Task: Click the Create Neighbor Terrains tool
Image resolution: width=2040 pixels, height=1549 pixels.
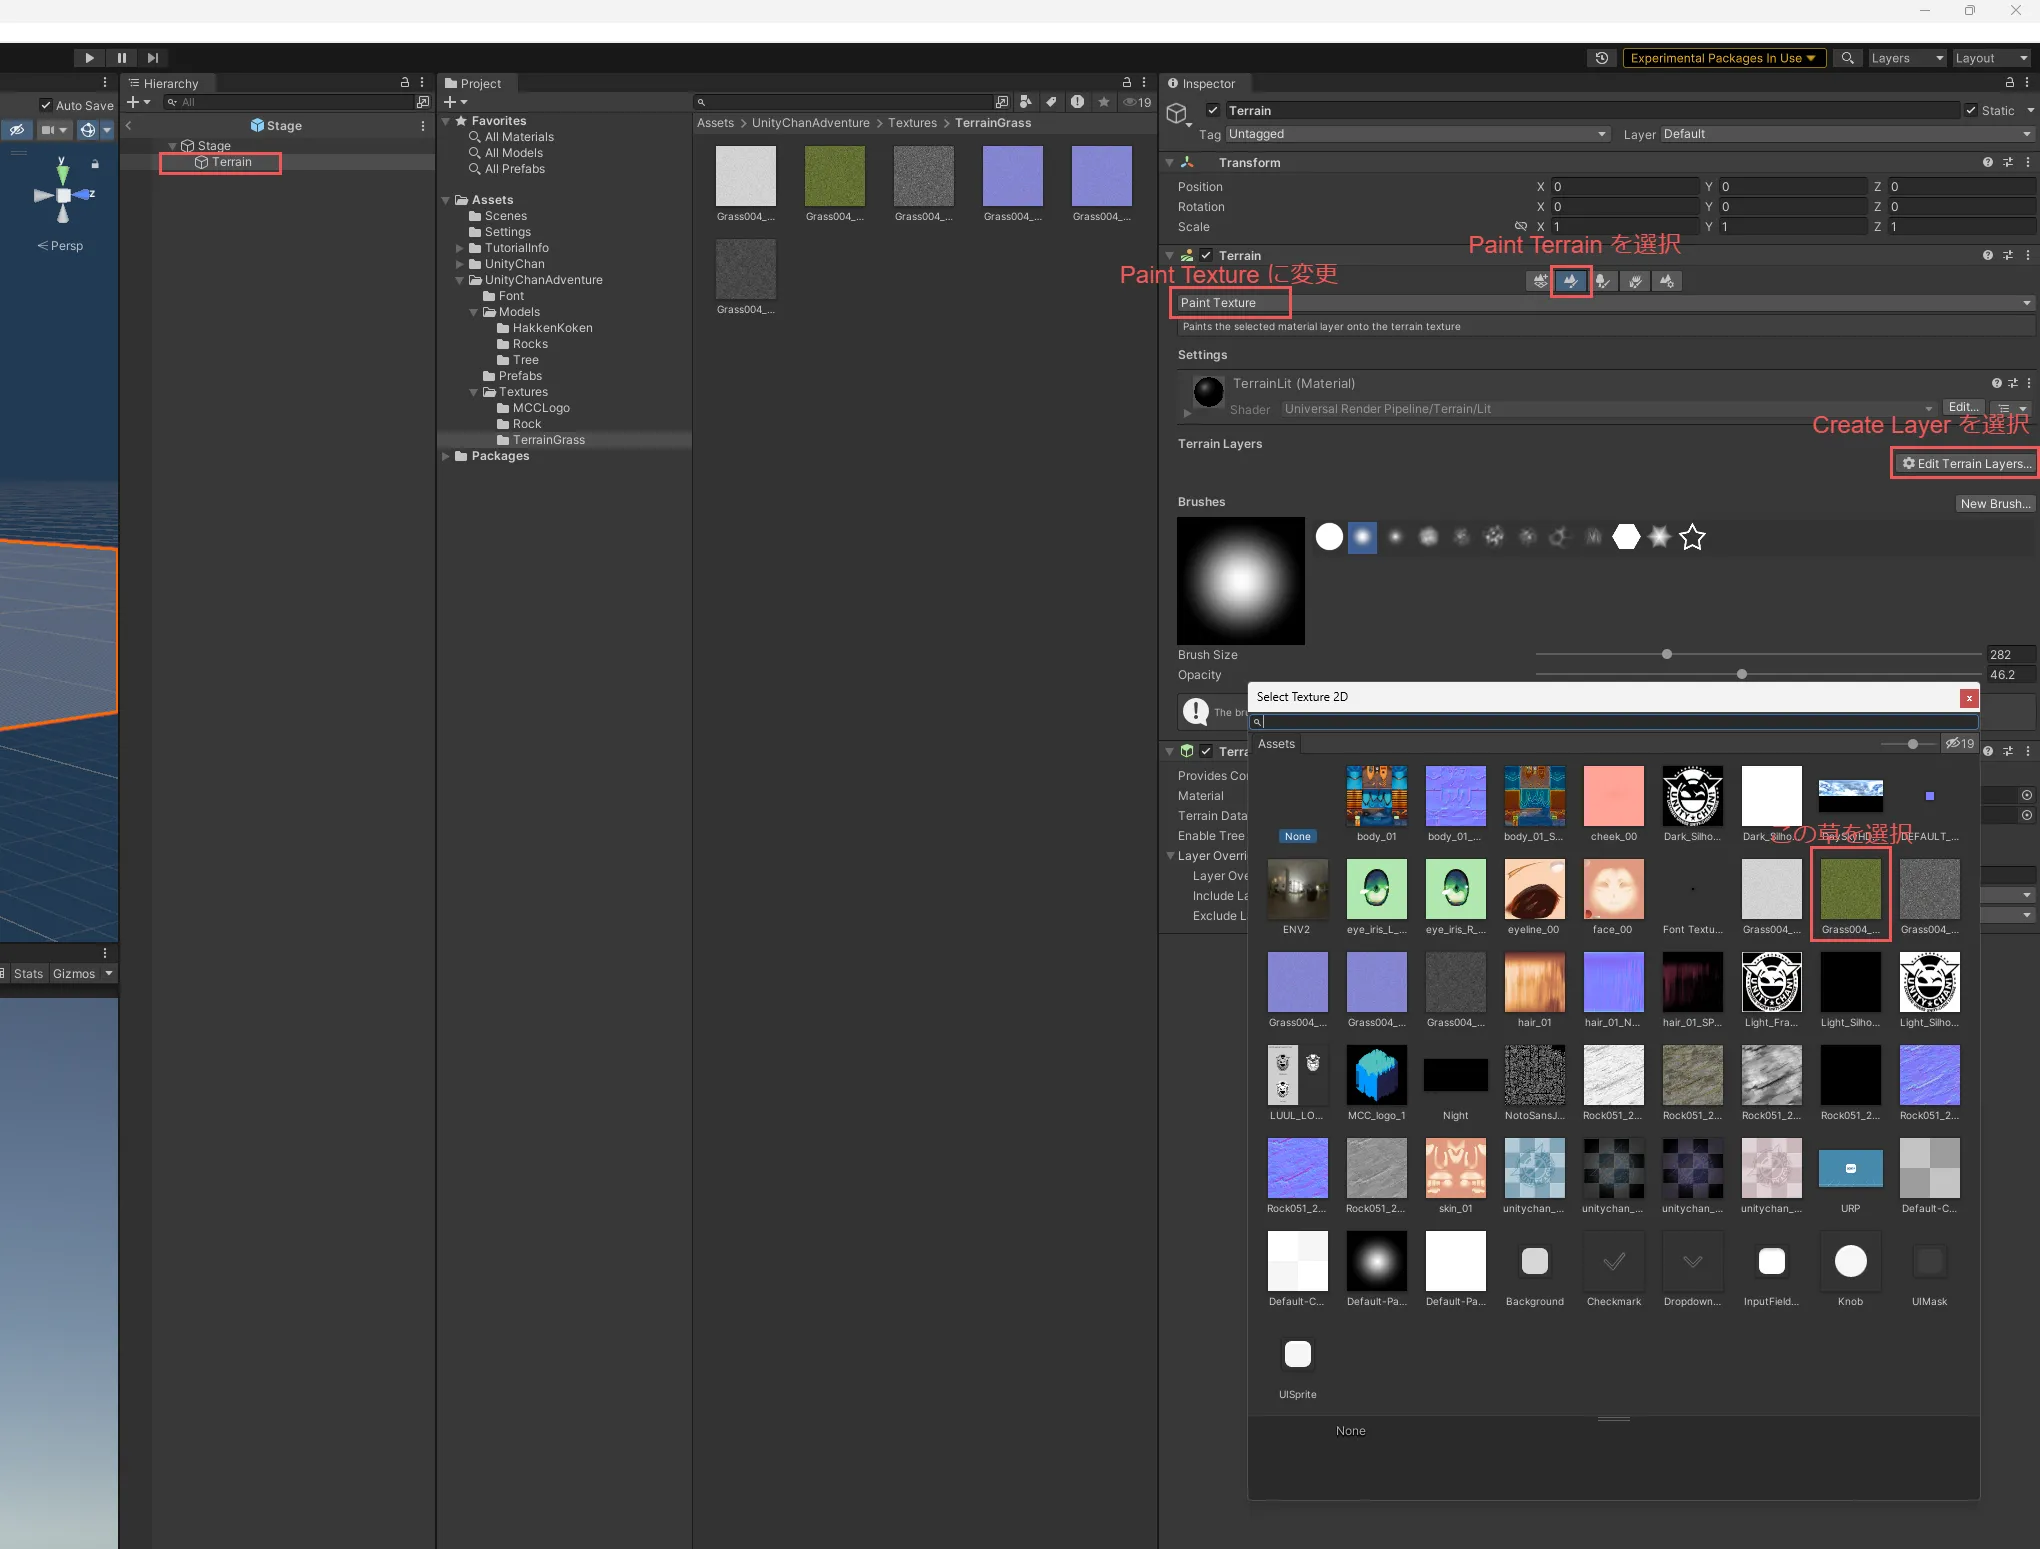Action: pos(1540,281)
